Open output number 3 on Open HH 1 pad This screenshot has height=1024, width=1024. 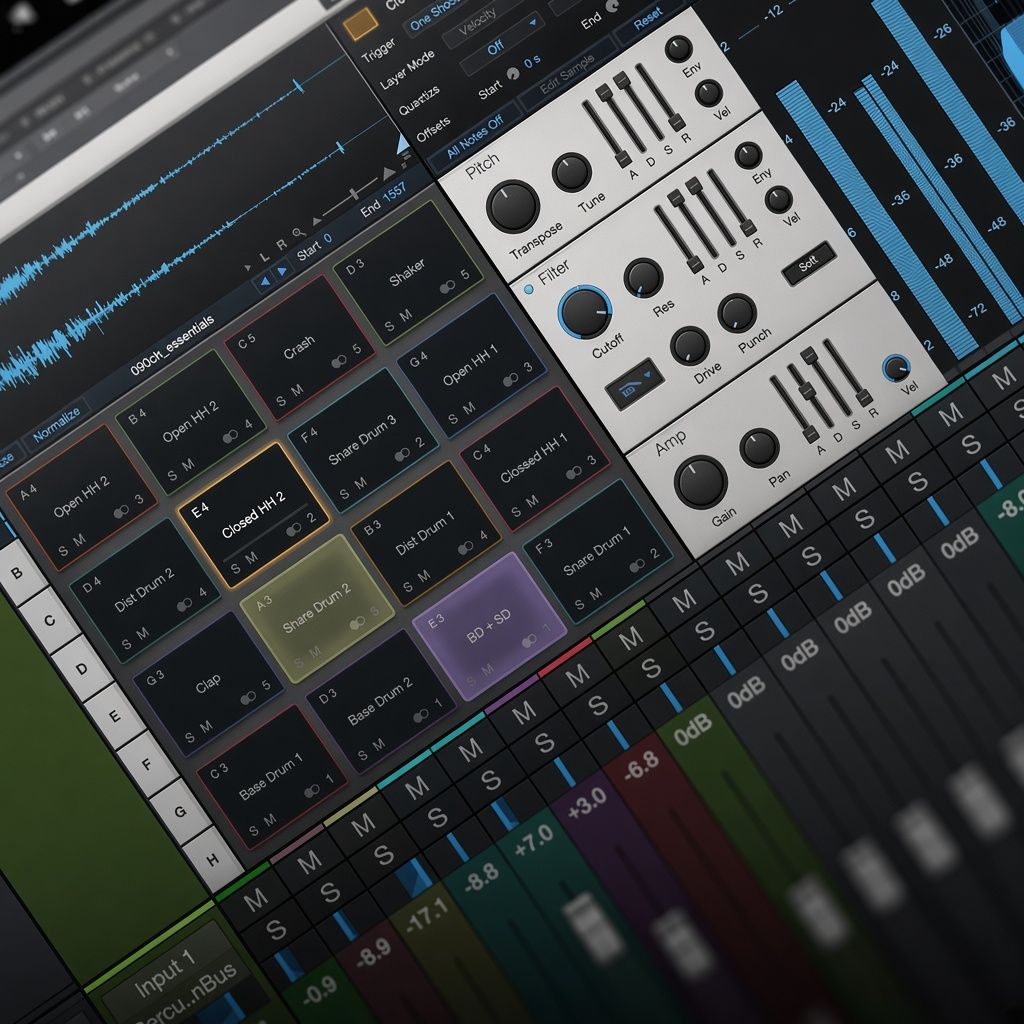coord(528,367)
